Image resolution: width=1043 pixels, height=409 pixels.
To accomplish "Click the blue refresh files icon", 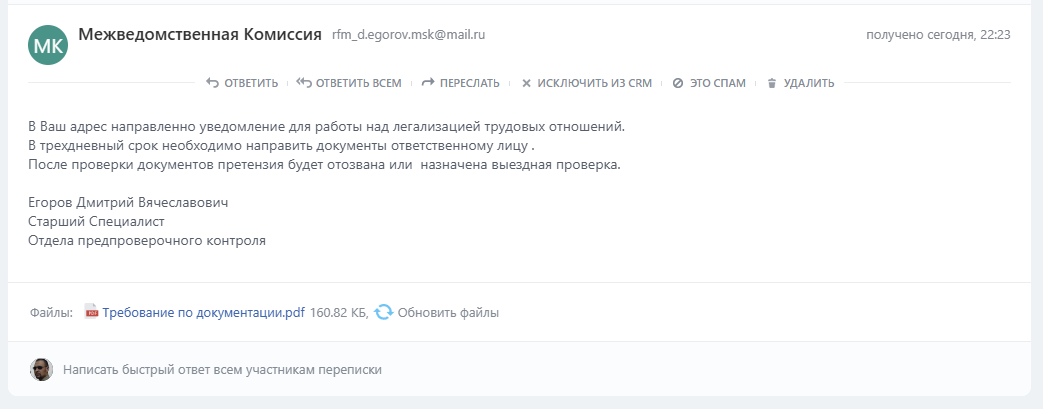I will (383, 312).
